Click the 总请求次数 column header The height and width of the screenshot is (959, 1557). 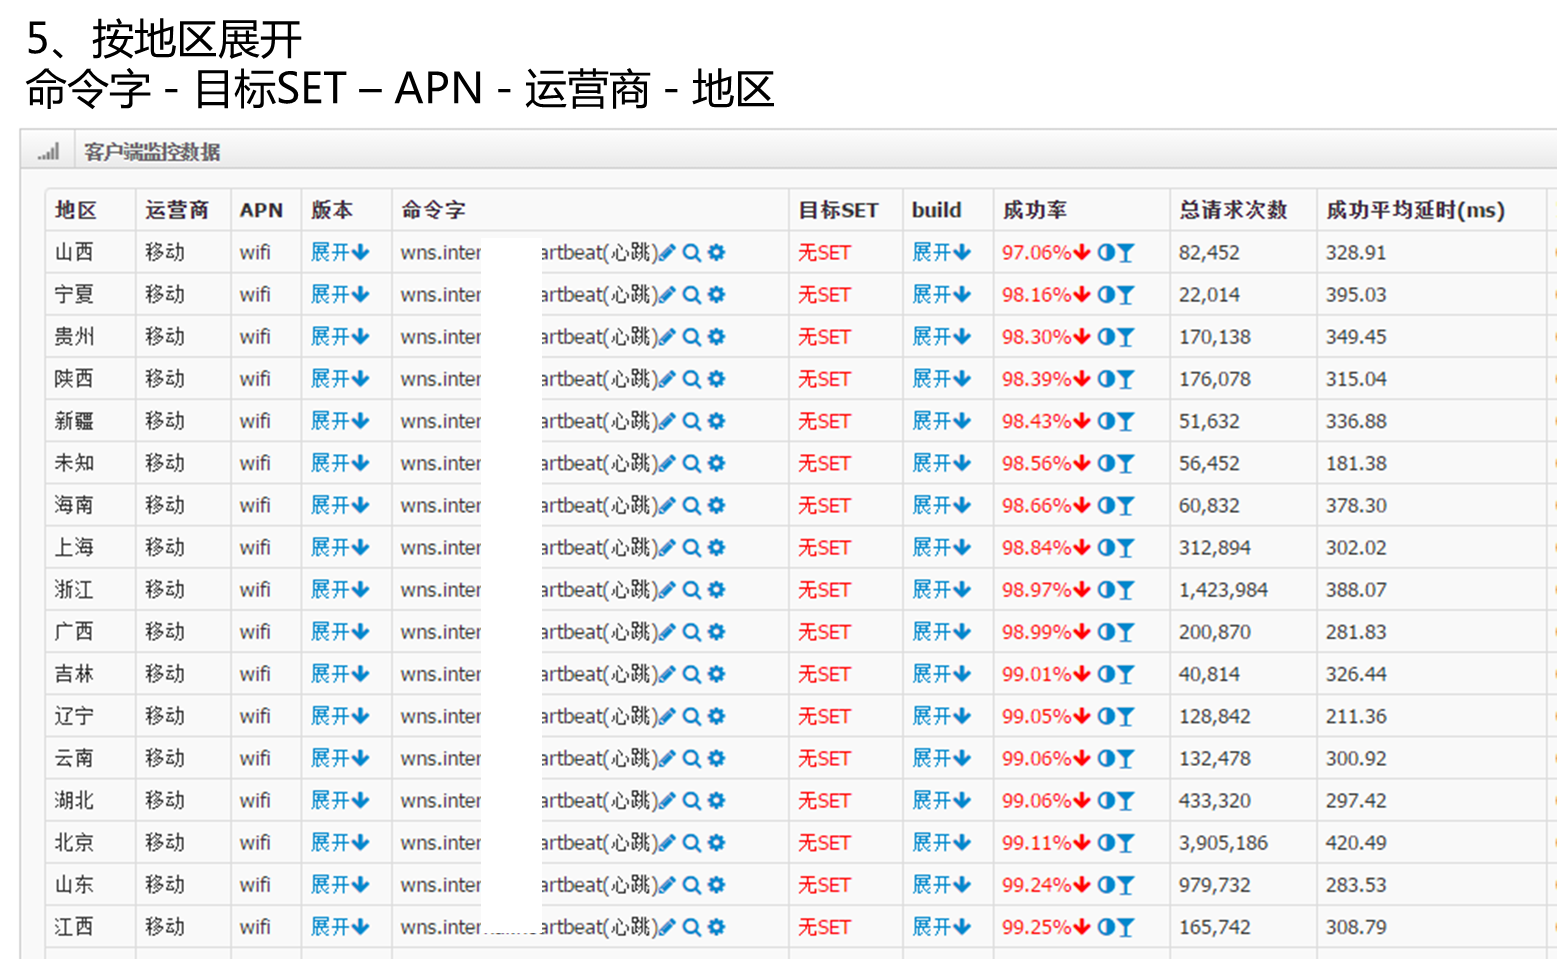(1232, 210)
